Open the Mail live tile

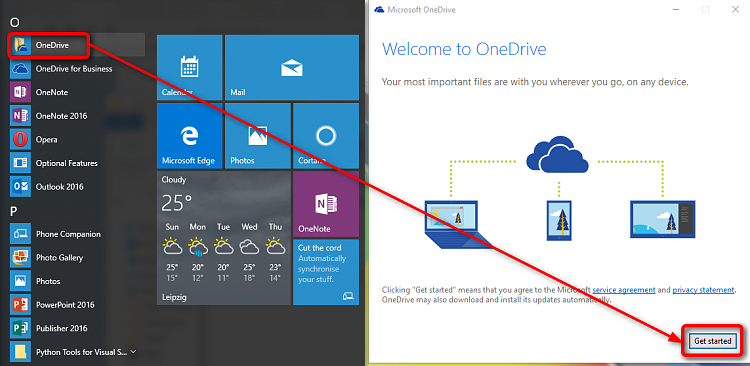(x=292, y=67)
